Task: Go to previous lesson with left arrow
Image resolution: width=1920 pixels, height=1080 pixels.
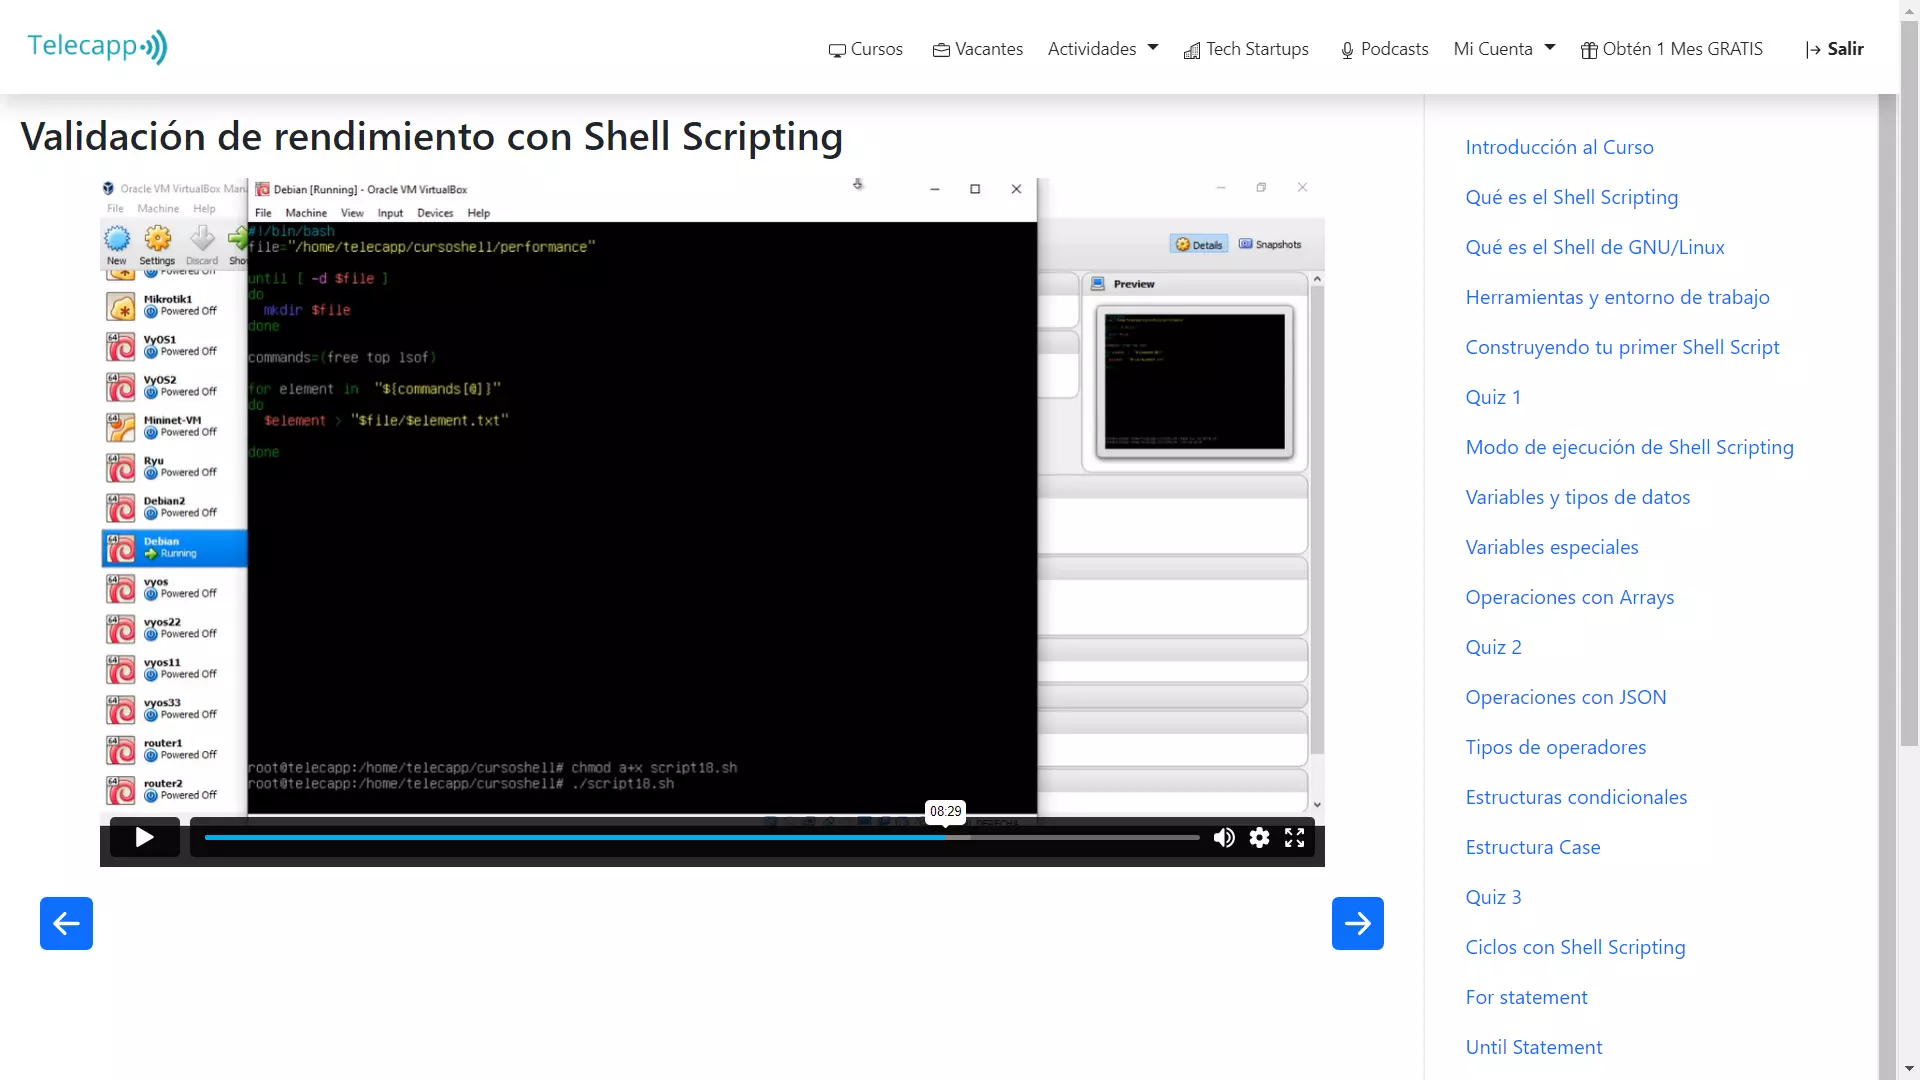Action: 66,923
